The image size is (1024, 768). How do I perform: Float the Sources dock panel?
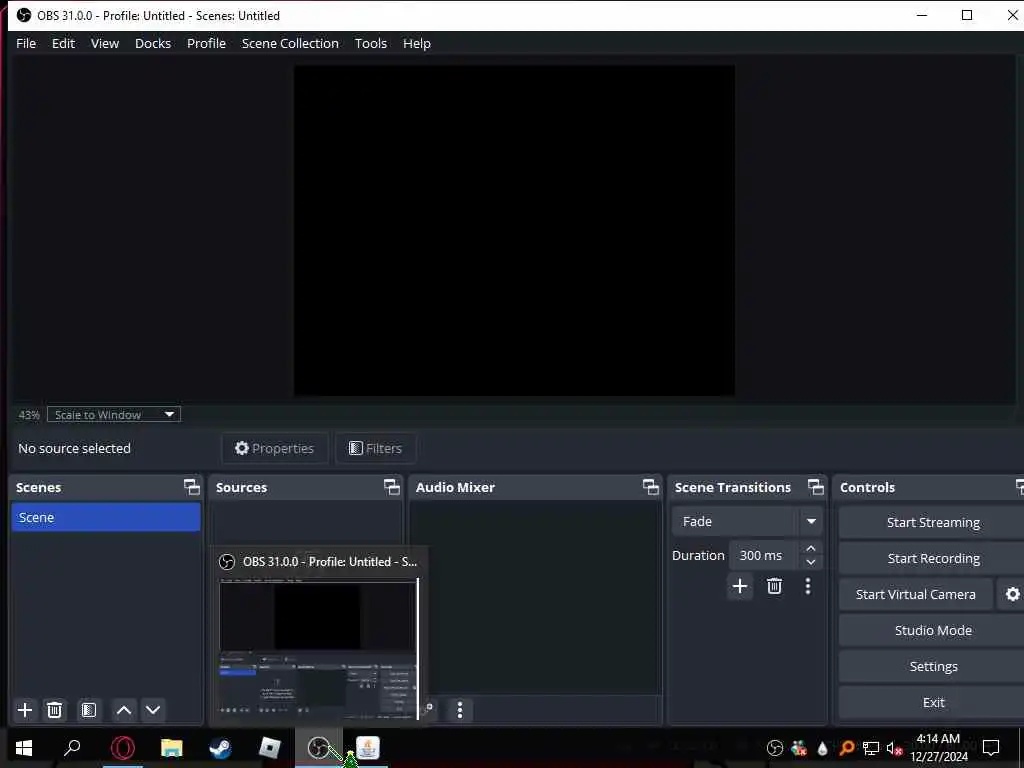391,487
